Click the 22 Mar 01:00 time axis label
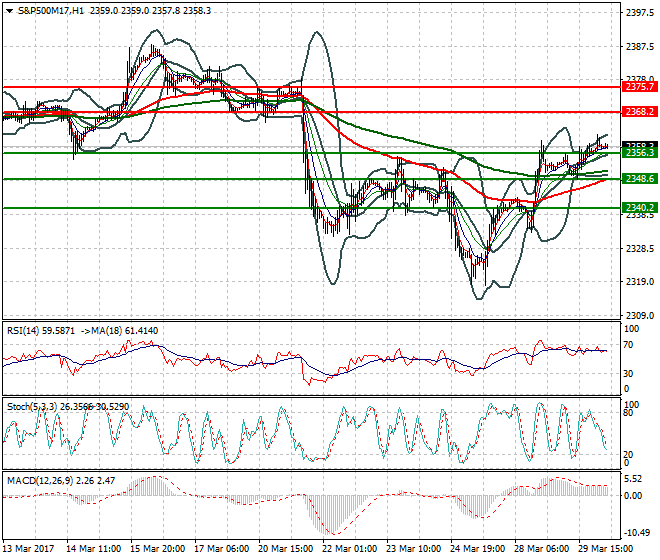 350,549
